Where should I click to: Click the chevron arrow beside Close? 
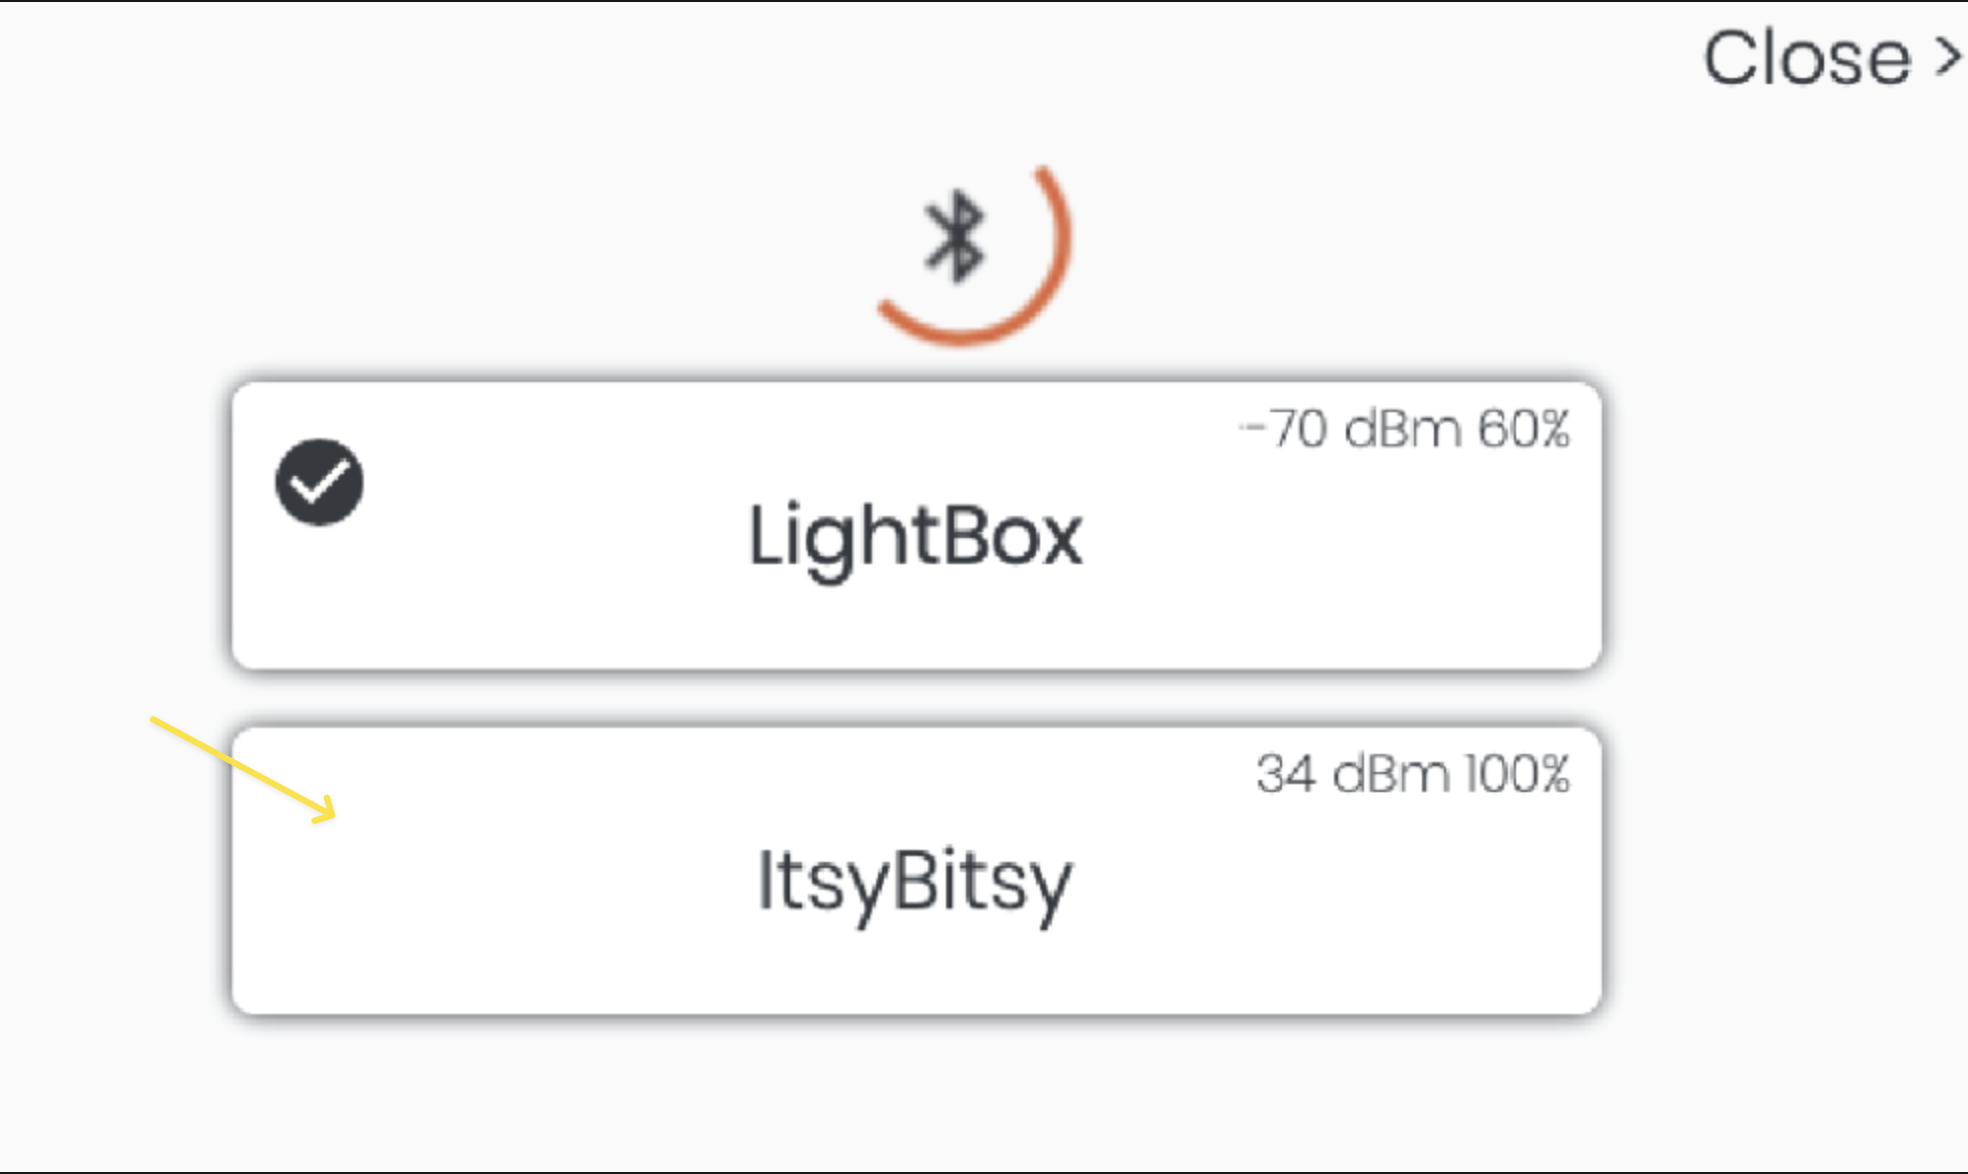point(1948,57)
